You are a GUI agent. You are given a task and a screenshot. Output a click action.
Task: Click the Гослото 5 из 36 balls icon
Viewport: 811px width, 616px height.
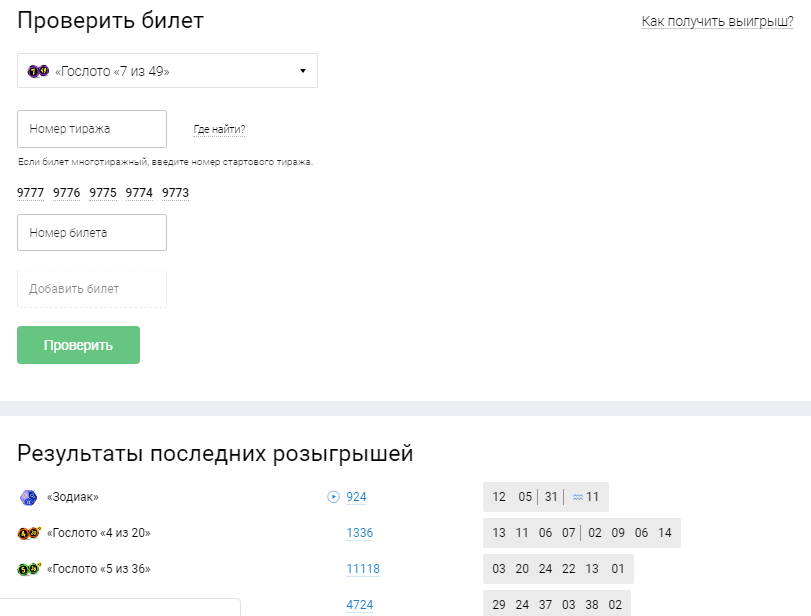coord(29,569)
